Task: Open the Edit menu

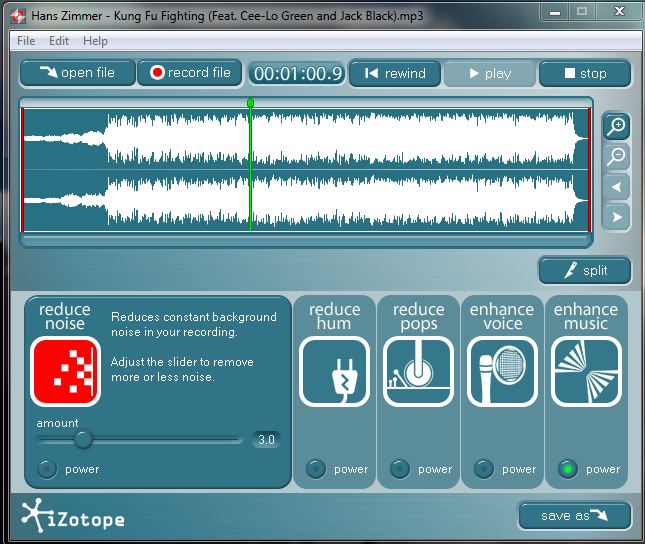Action: [x=59, y=41]
